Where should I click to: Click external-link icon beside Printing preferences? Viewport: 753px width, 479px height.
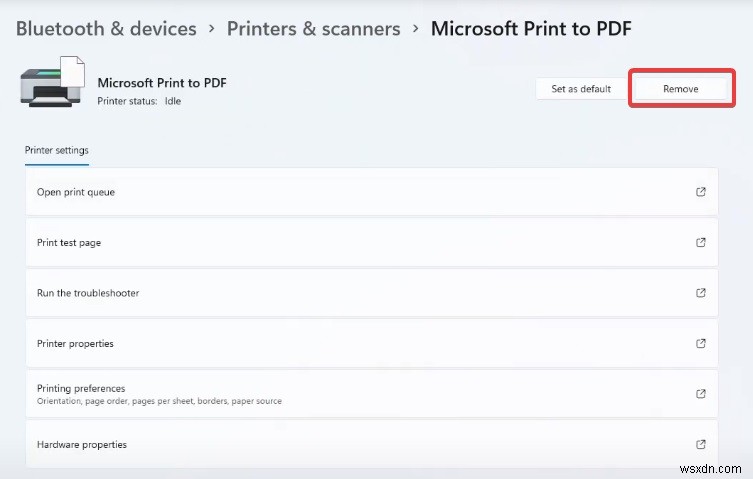pyautogui.click(x=700, y=394)
